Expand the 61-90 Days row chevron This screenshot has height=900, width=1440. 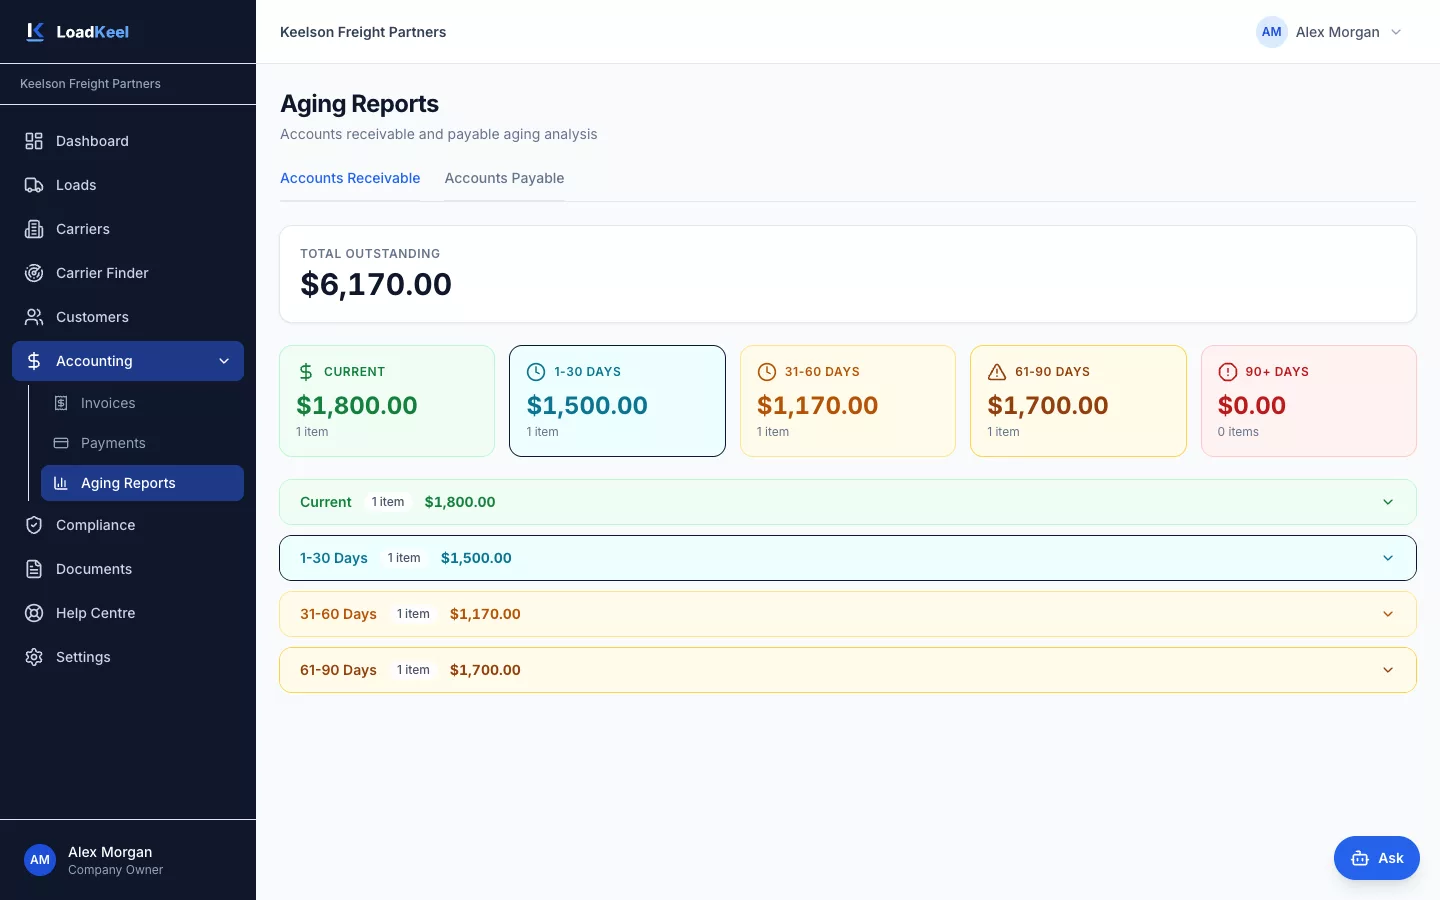[1388, 670]
